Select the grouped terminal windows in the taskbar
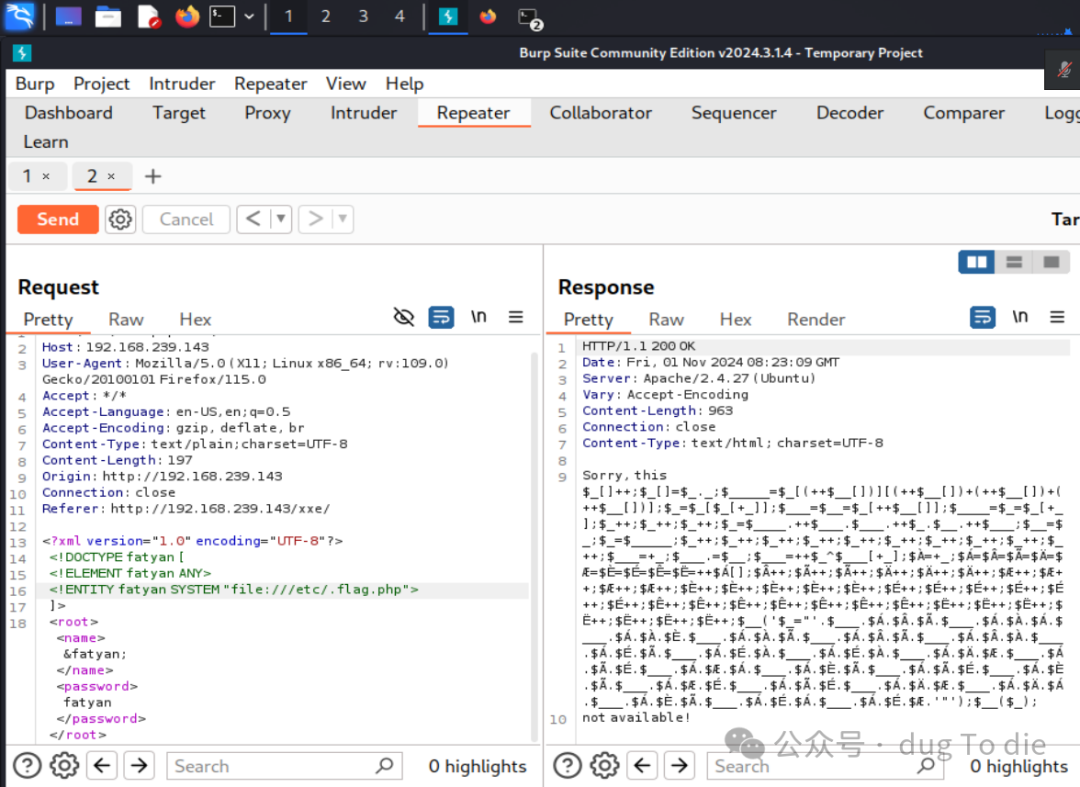1080x787 pixels. point(530,18)
